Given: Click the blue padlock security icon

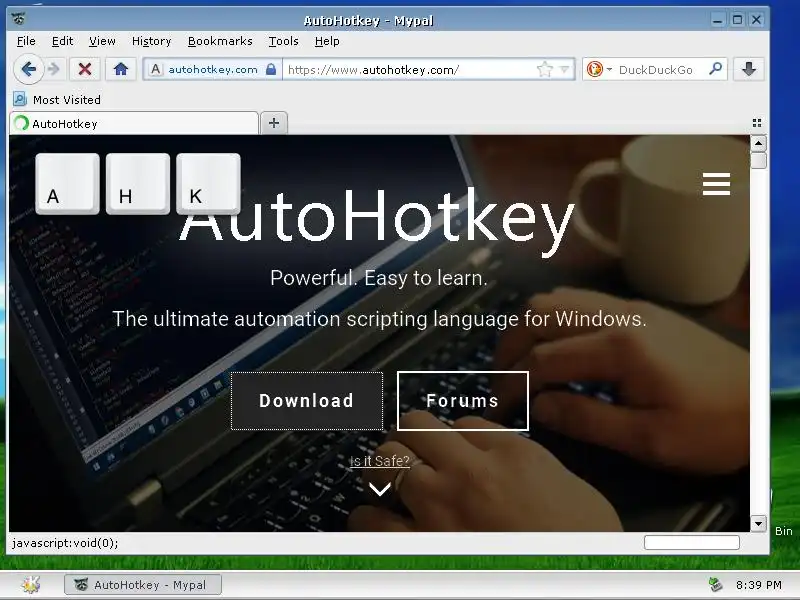Looking at the screenshot, I should pyautogui.click(x=271, y=69).
